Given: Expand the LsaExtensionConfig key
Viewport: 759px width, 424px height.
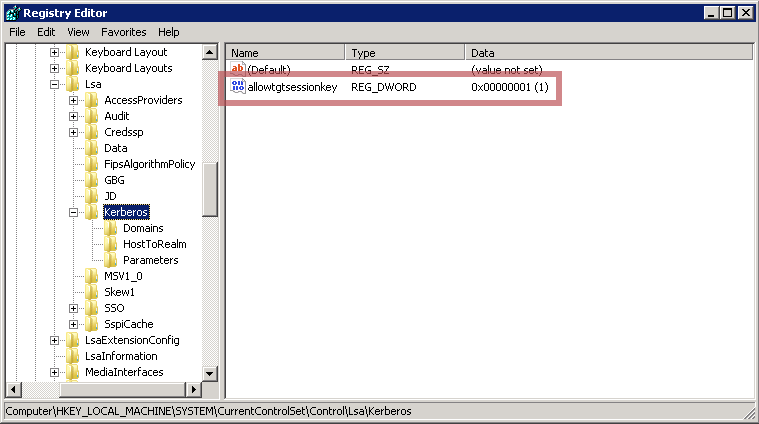Looking at the screenshot, I should (x=54, y=340).
